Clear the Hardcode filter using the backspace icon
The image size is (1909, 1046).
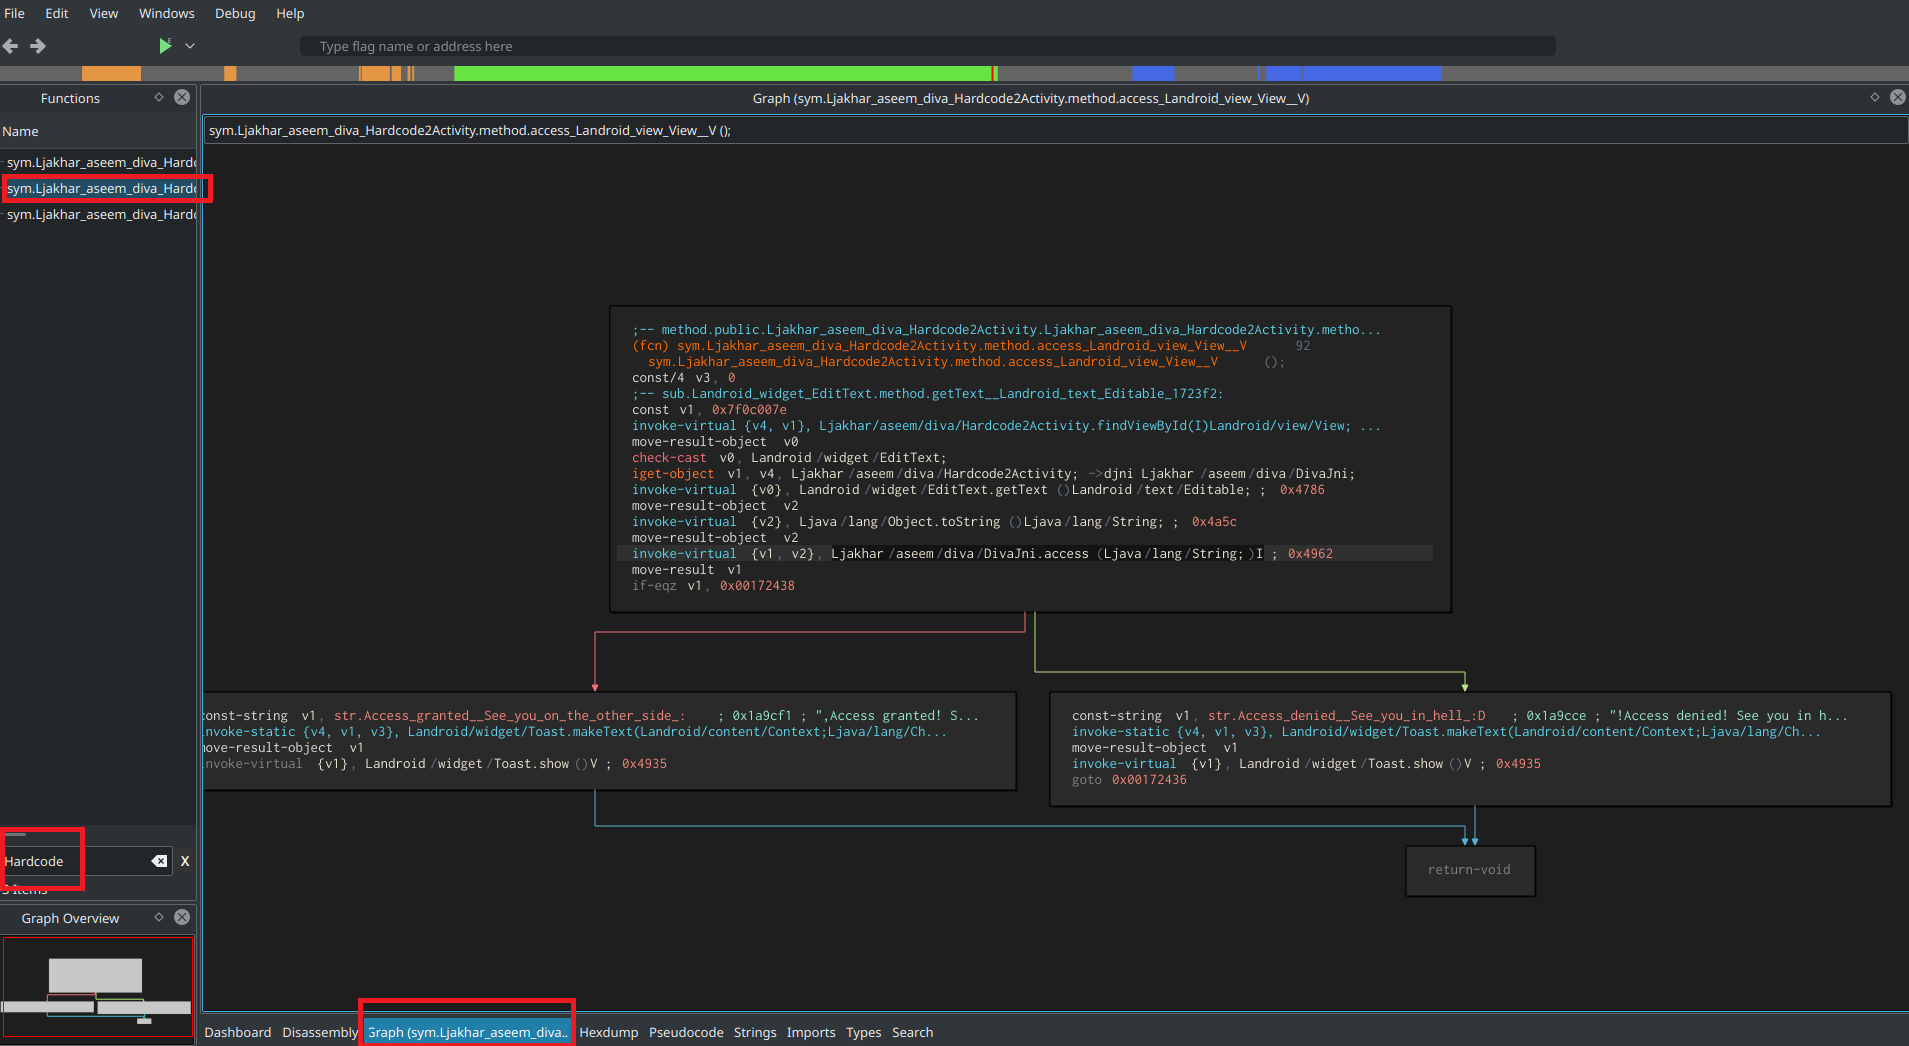pos(158,860)
